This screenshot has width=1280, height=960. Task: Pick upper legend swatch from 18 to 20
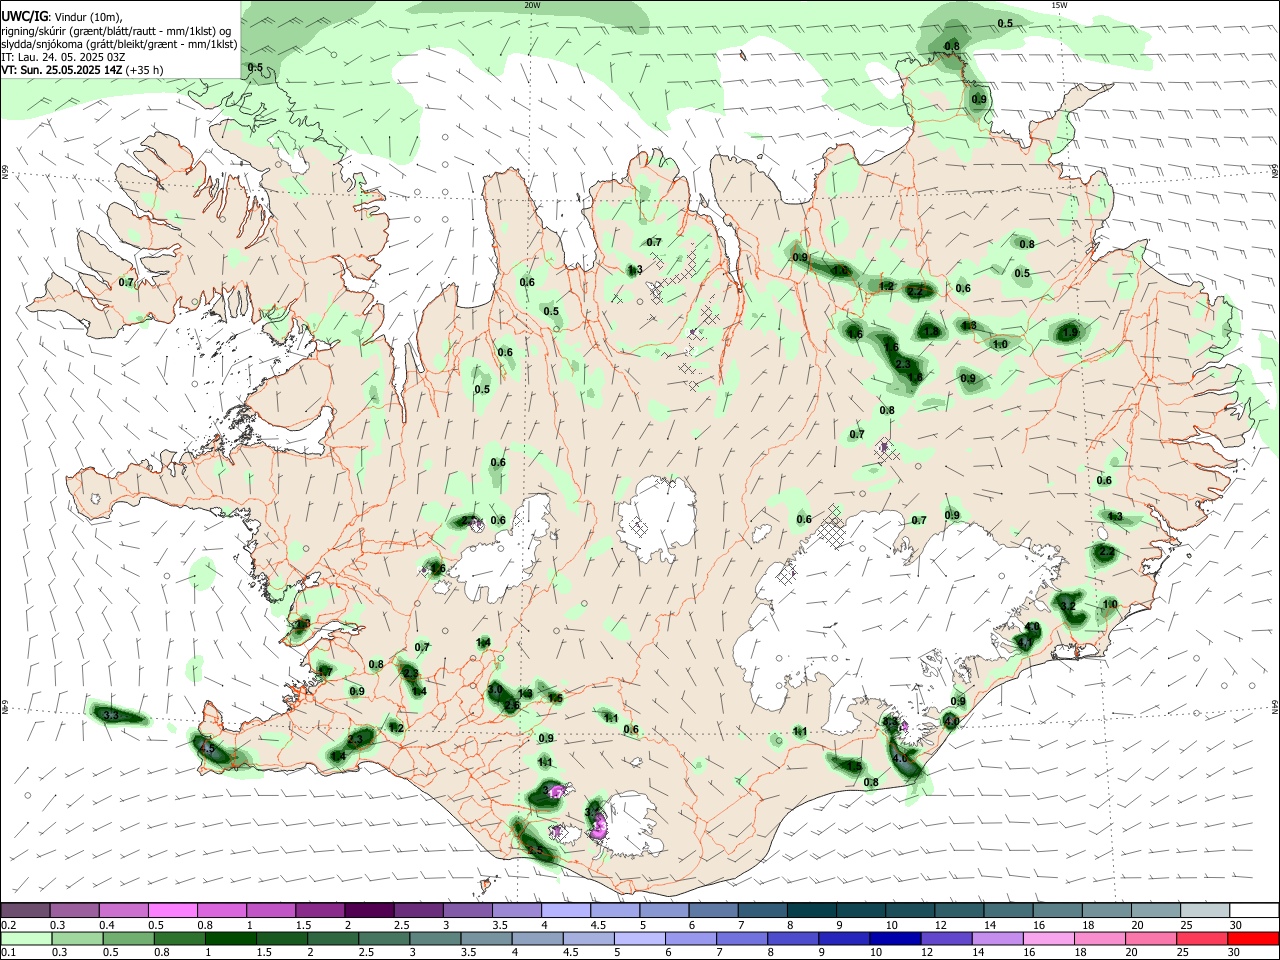(x=1107, y=911)
